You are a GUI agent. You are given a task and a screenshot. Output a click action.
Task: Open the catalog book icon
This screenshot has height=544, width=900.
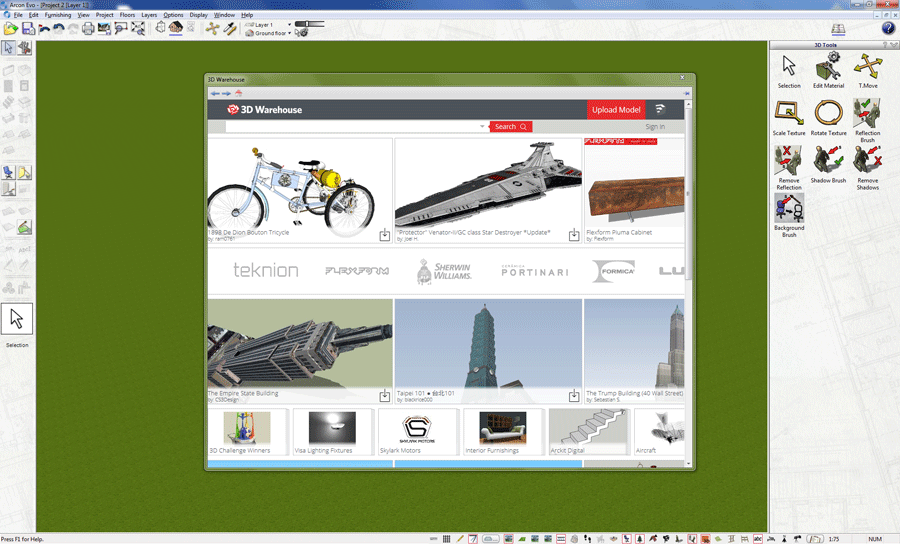[838, 29]
